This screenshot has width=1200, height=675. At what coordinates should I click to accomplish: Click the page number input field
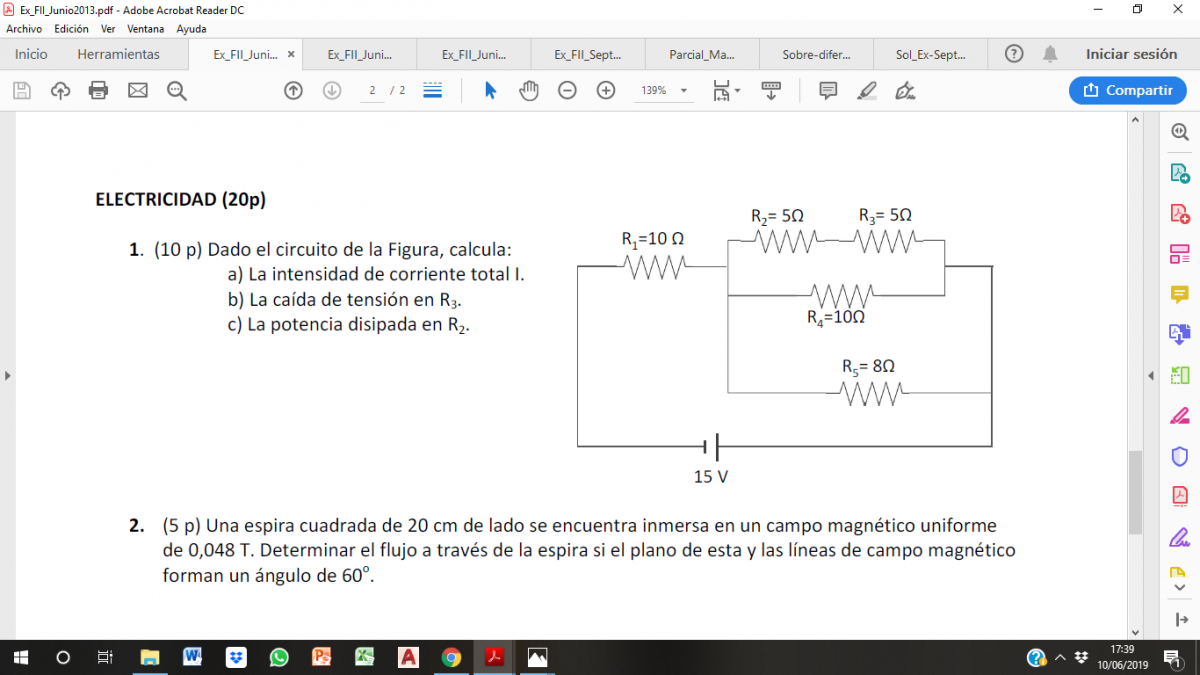click(x=372, y=91)
